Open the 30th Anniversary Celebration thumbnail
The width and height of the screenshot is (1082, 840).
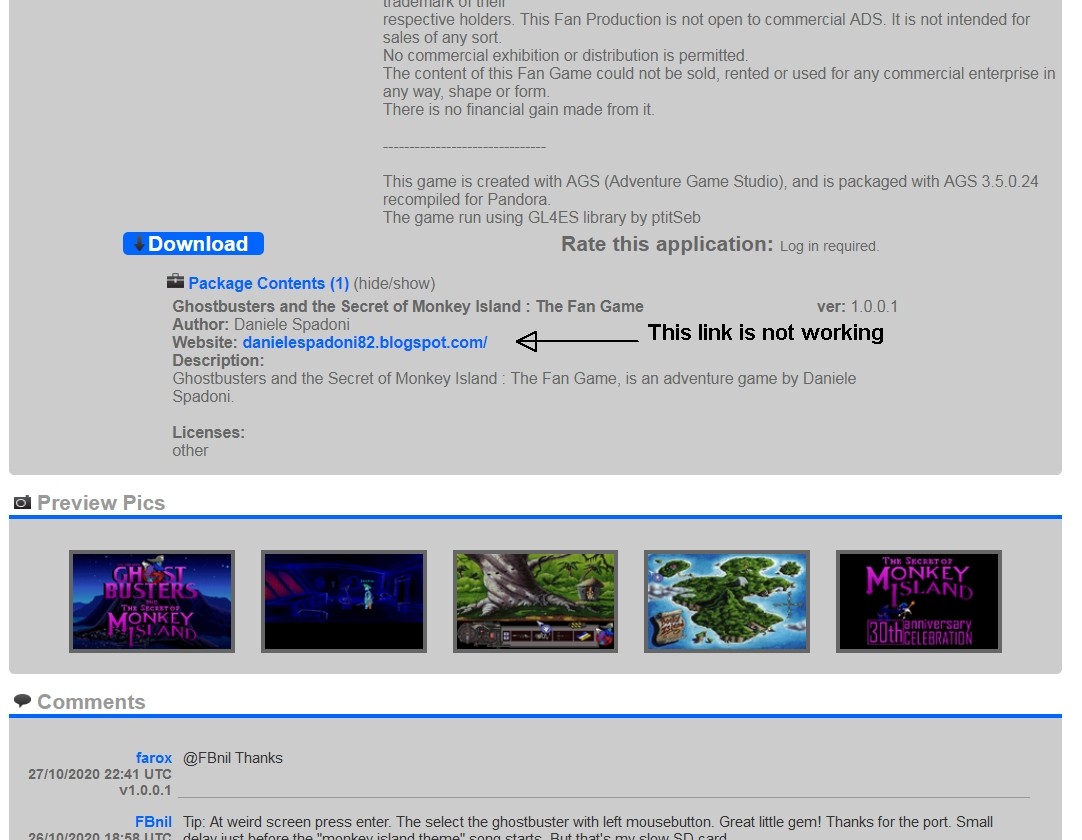point(919,601)
